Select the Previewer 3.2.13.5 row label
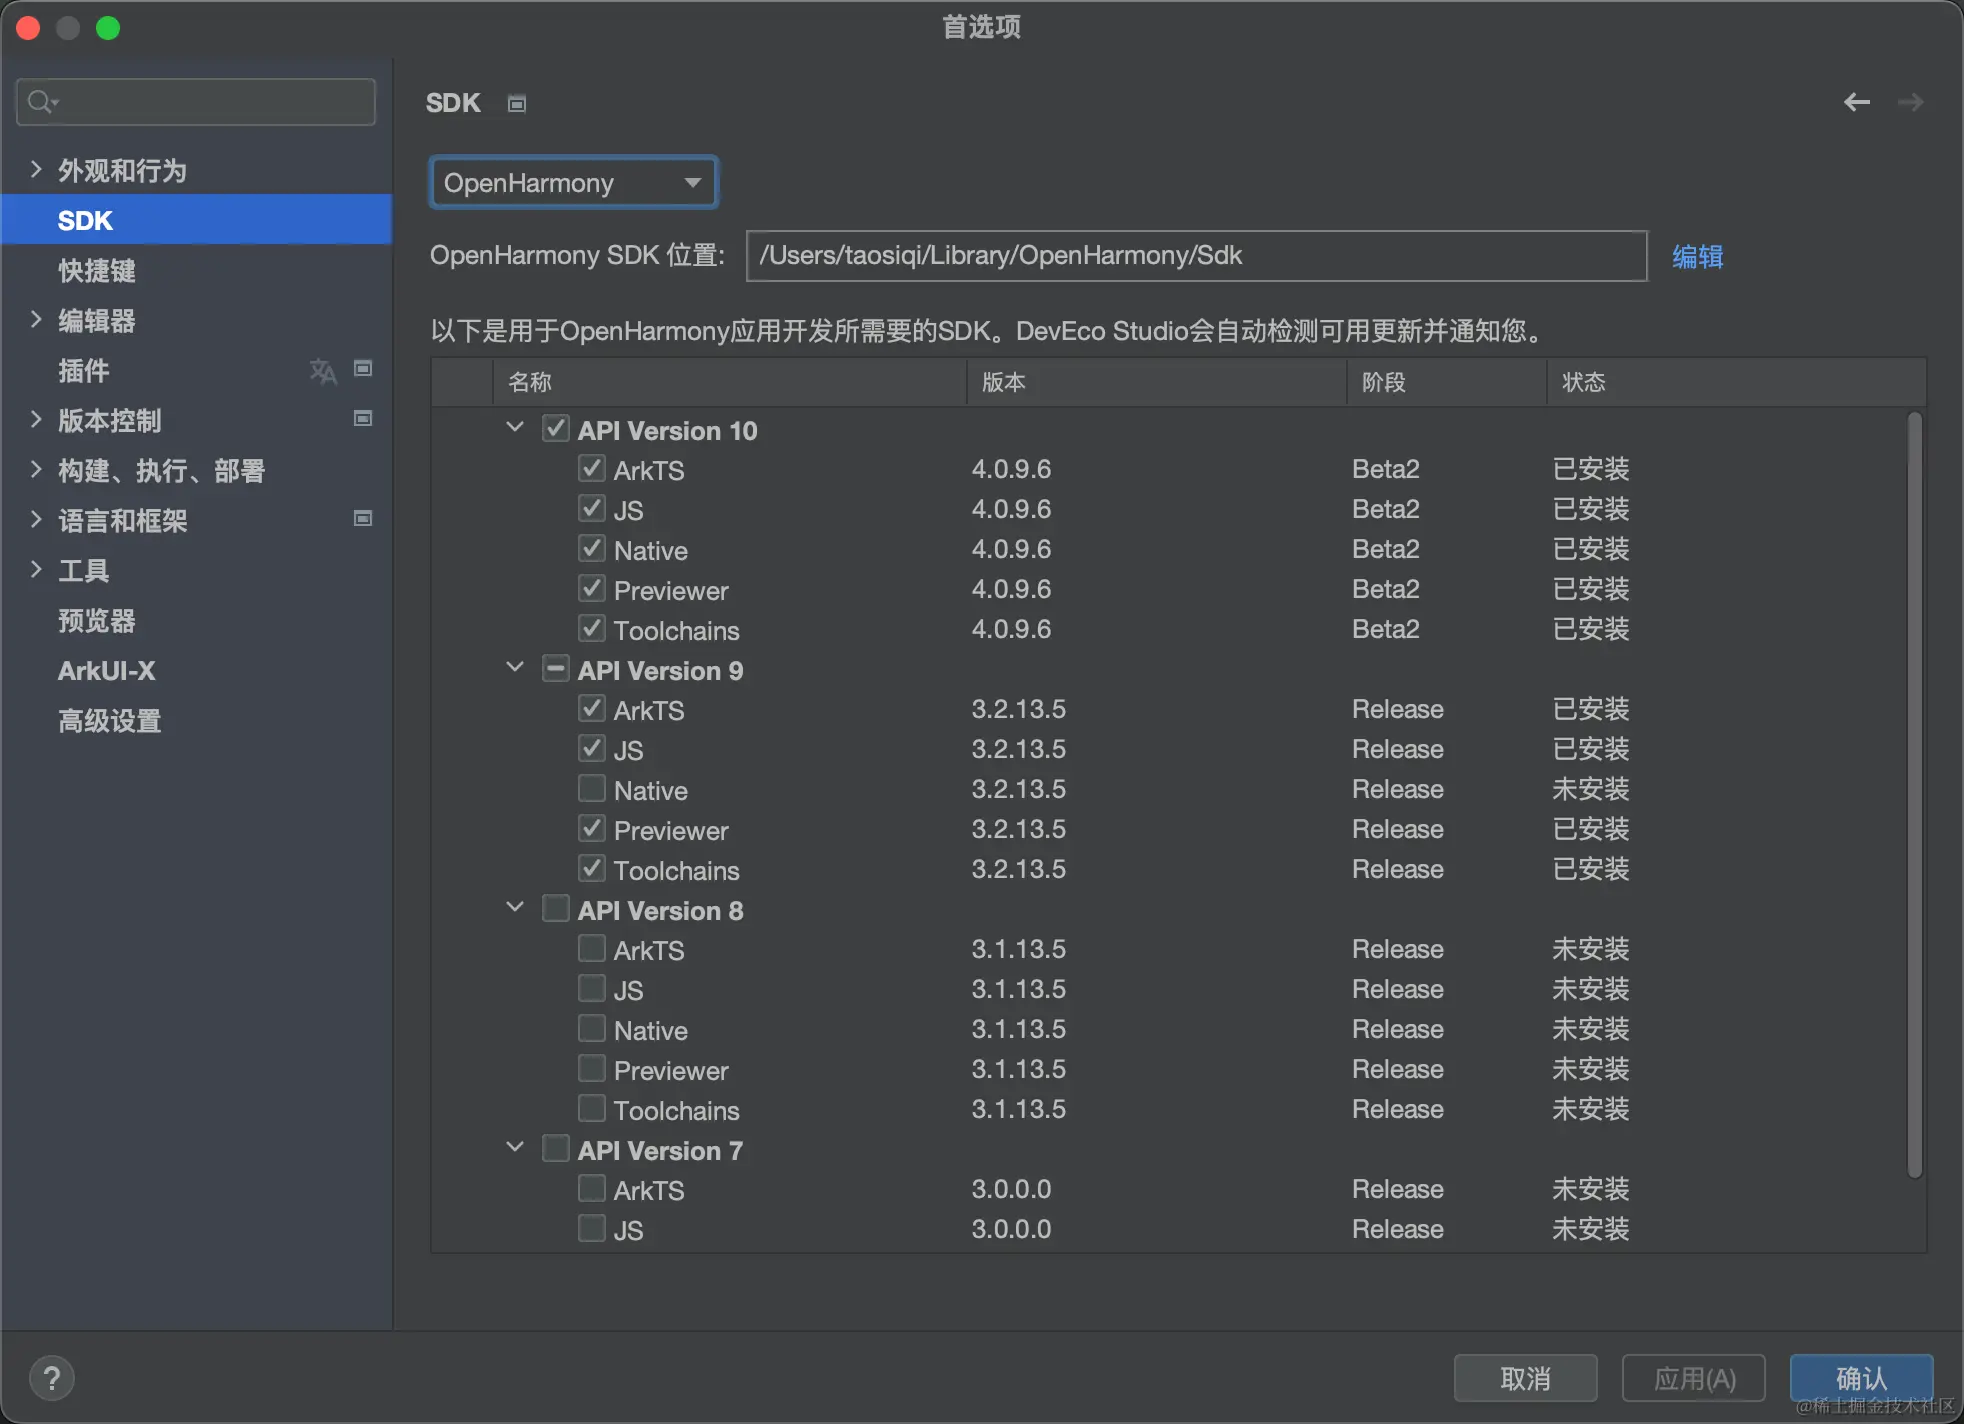Screen dimensions: 1964x1424 coord(671,830)
